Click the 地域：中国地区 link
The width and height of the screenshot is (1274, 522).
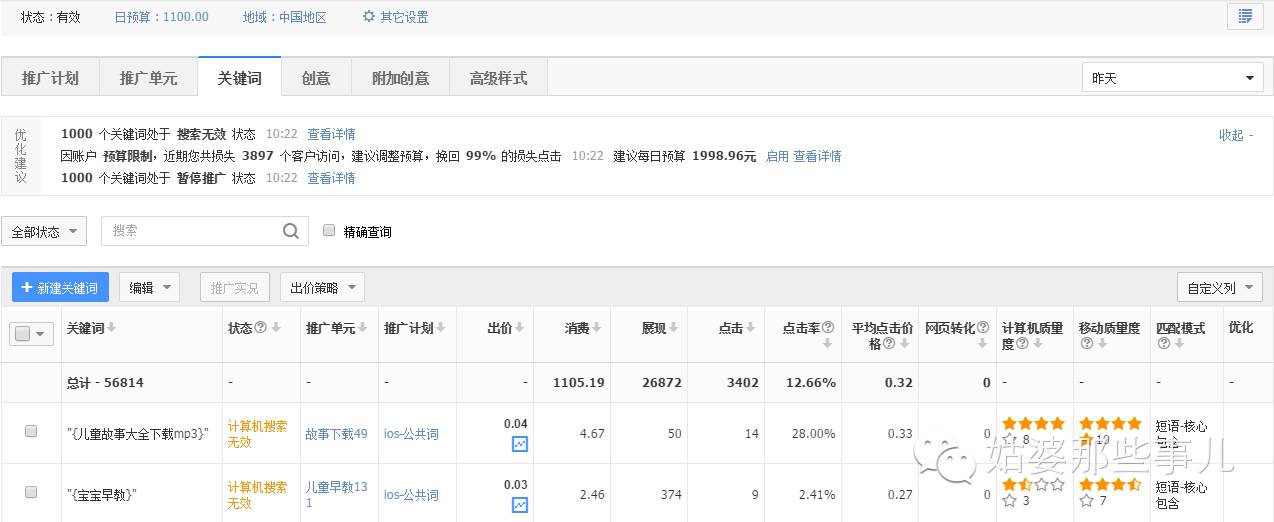click(285, 17)
